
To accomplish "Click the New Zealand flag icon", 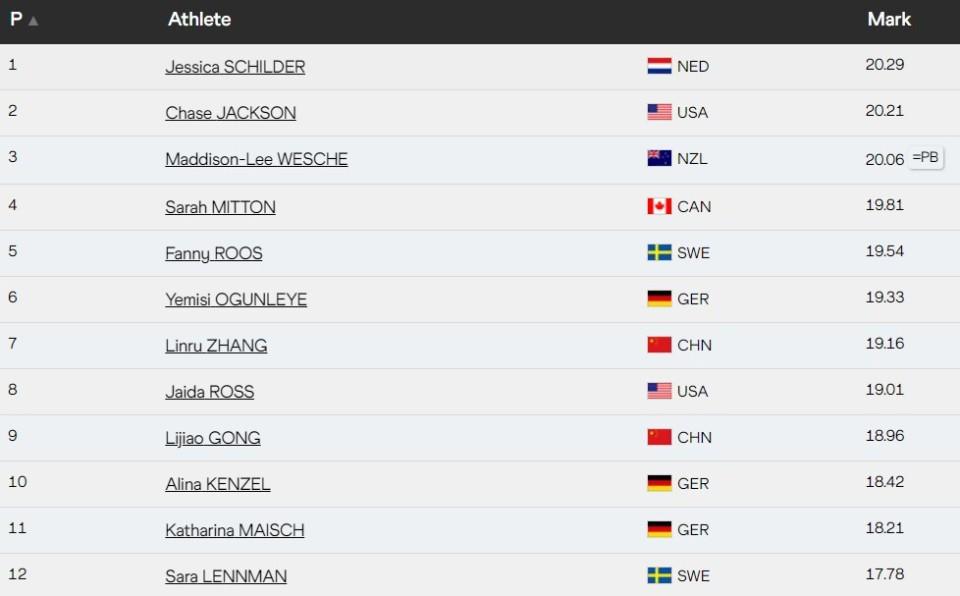I will [x=659, y=159].
